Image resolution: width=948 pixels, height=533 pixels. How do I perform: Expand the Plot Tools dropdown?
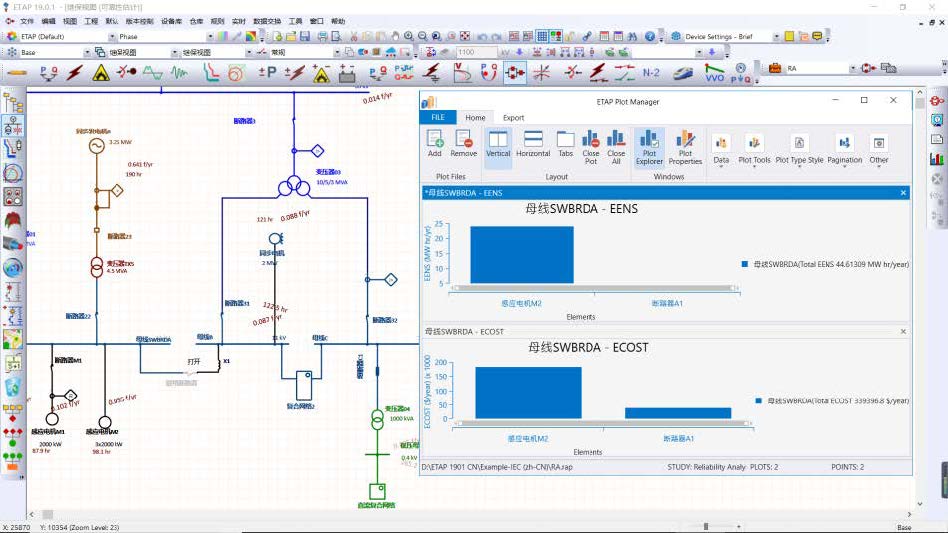(x=754, y=148)
